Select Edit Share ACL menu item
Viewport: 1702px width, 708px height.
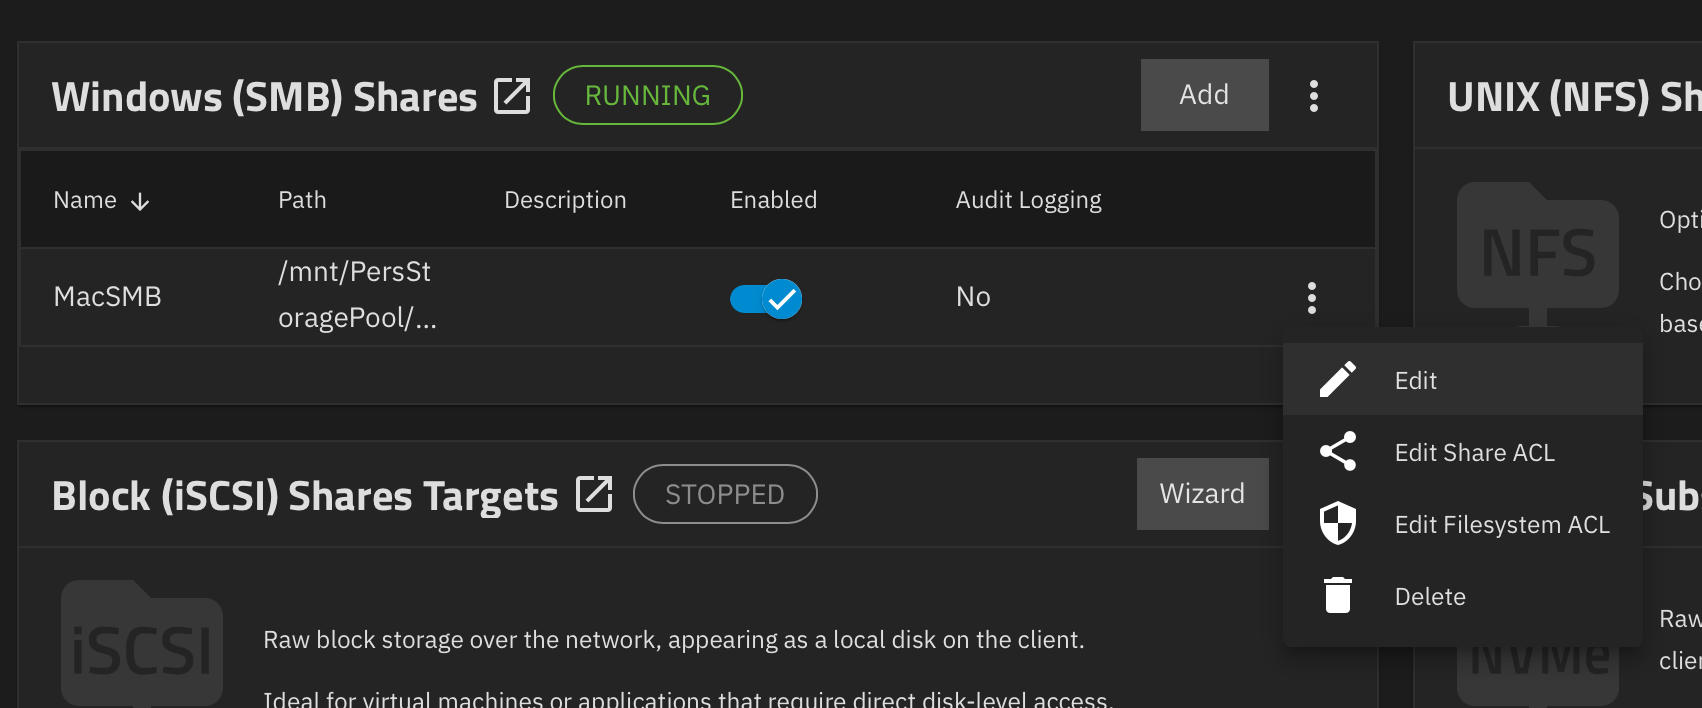coord(1474,452)
